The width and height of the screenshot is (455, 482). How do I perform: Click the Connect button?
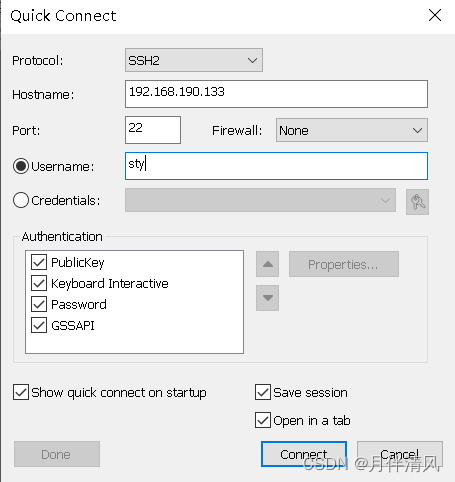(304, 454)
